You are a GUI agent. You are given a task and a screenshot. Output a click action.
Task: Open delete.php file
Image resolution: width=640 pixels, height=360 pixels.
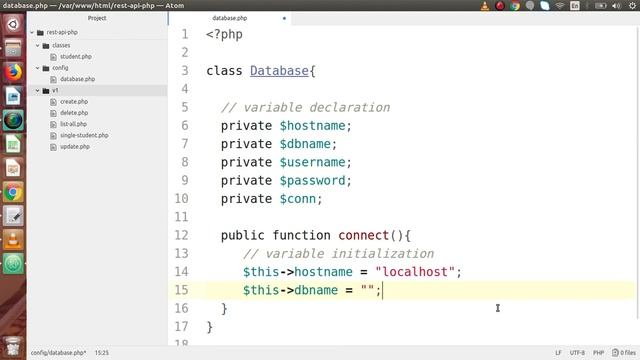pos(74,113)
